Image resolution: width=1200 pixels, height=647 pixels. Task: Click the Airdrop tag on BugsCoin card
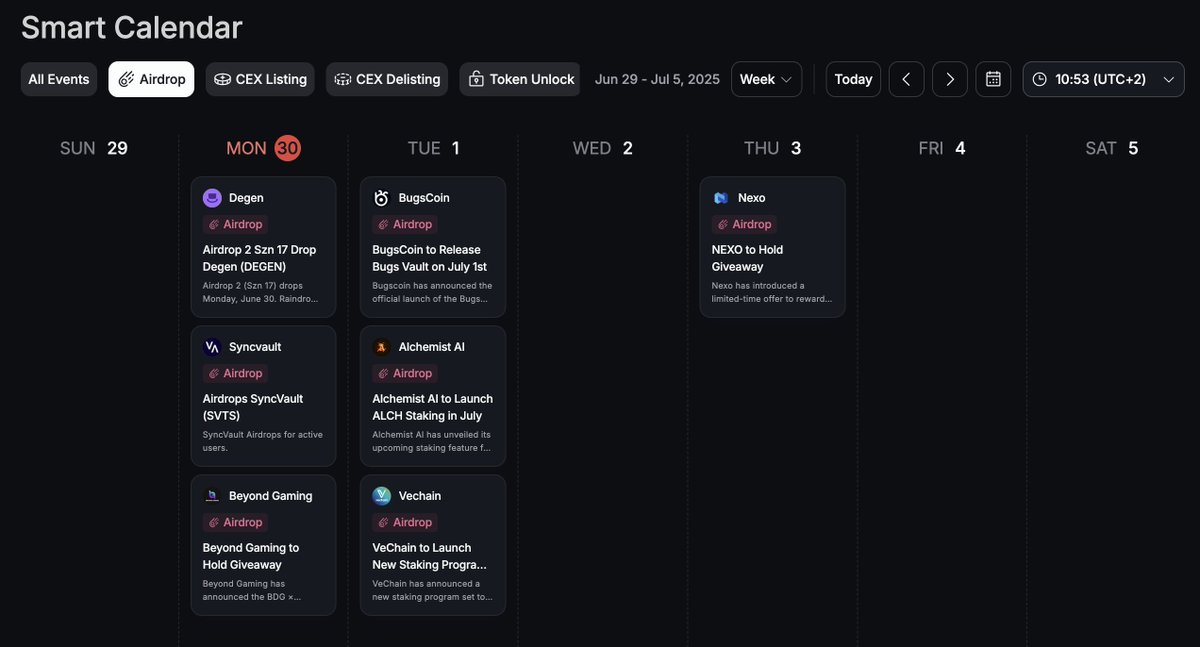(405, 224)
